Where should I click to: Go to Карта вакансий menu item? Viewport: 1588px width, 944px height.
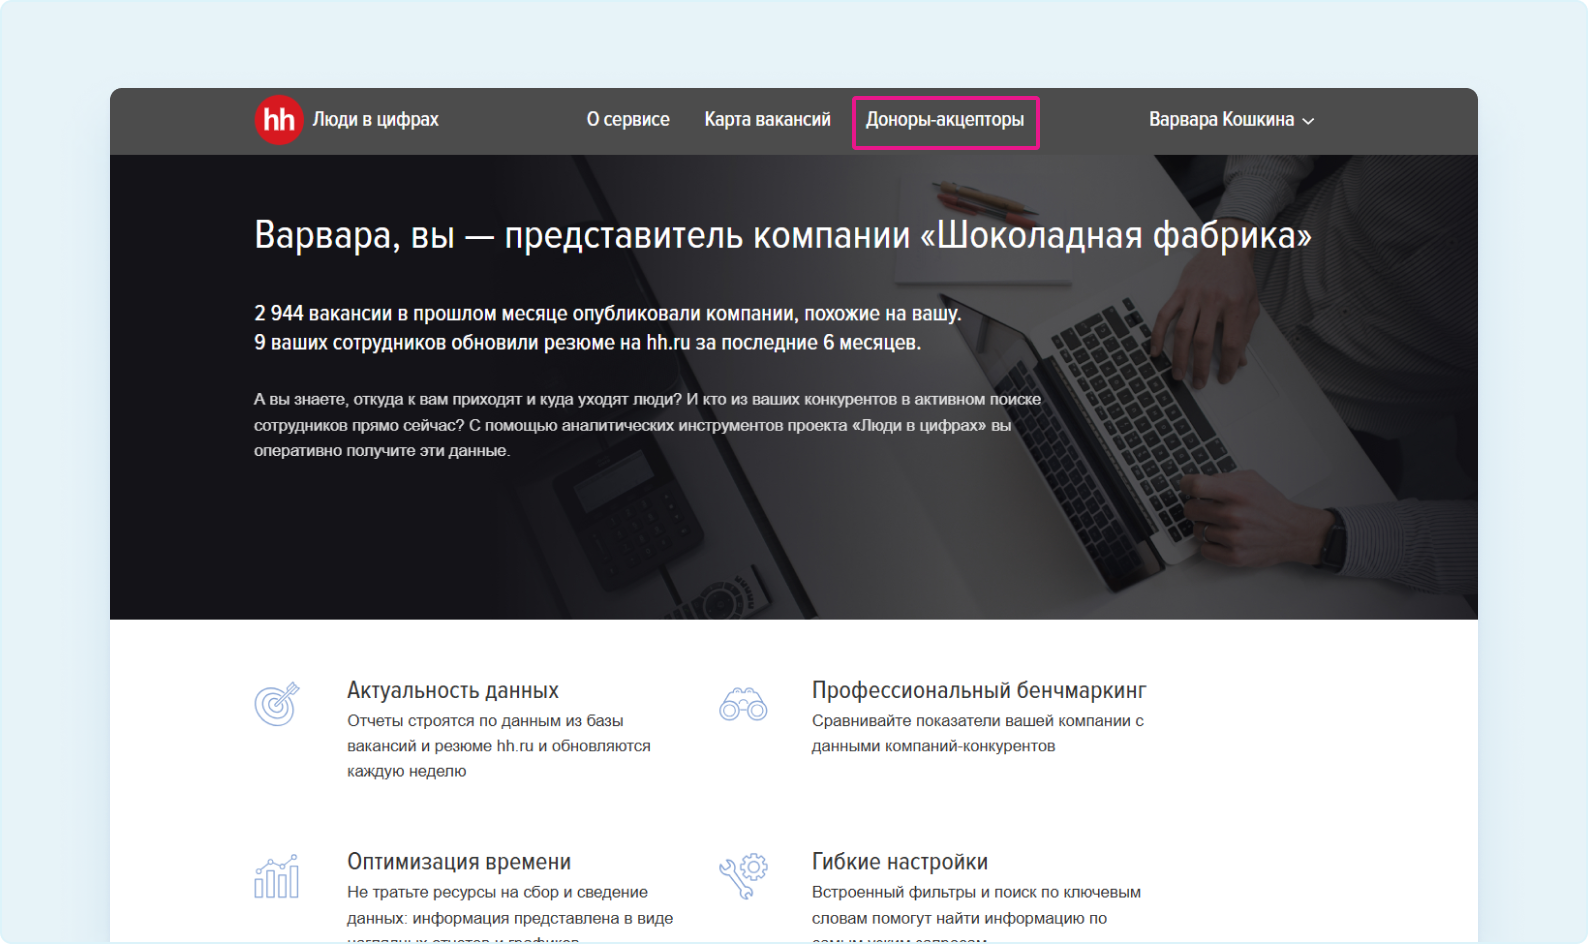[x=767, y=120]
